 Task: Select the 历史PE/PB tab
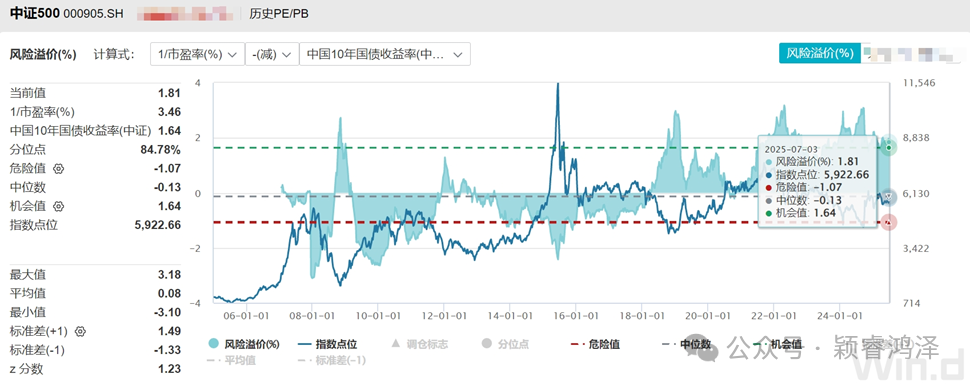coord(278,13)
